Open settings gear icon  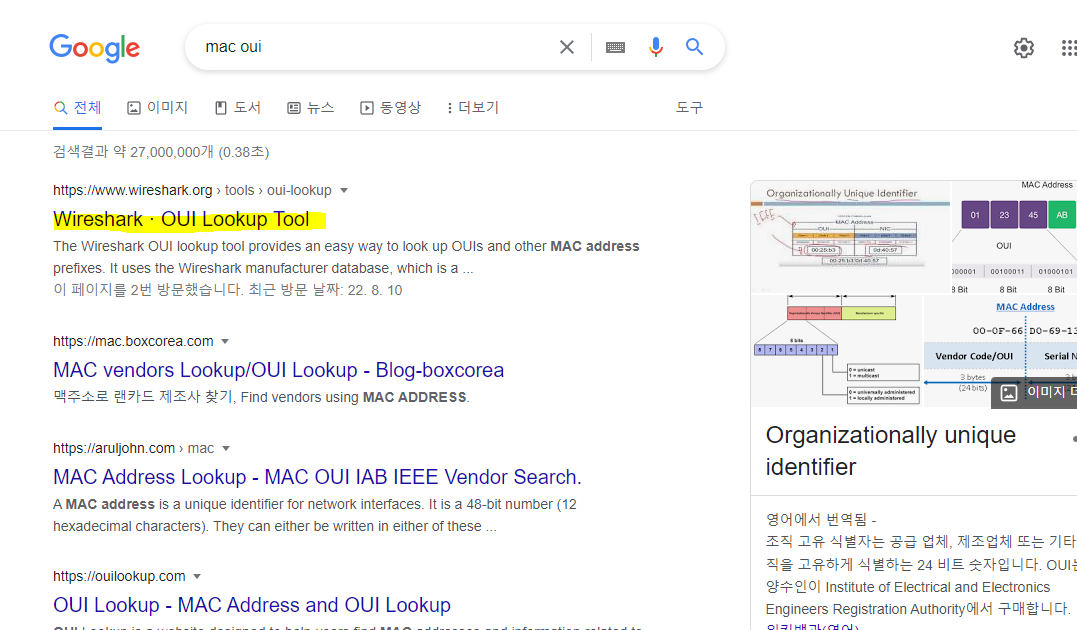coord(1023,47)
